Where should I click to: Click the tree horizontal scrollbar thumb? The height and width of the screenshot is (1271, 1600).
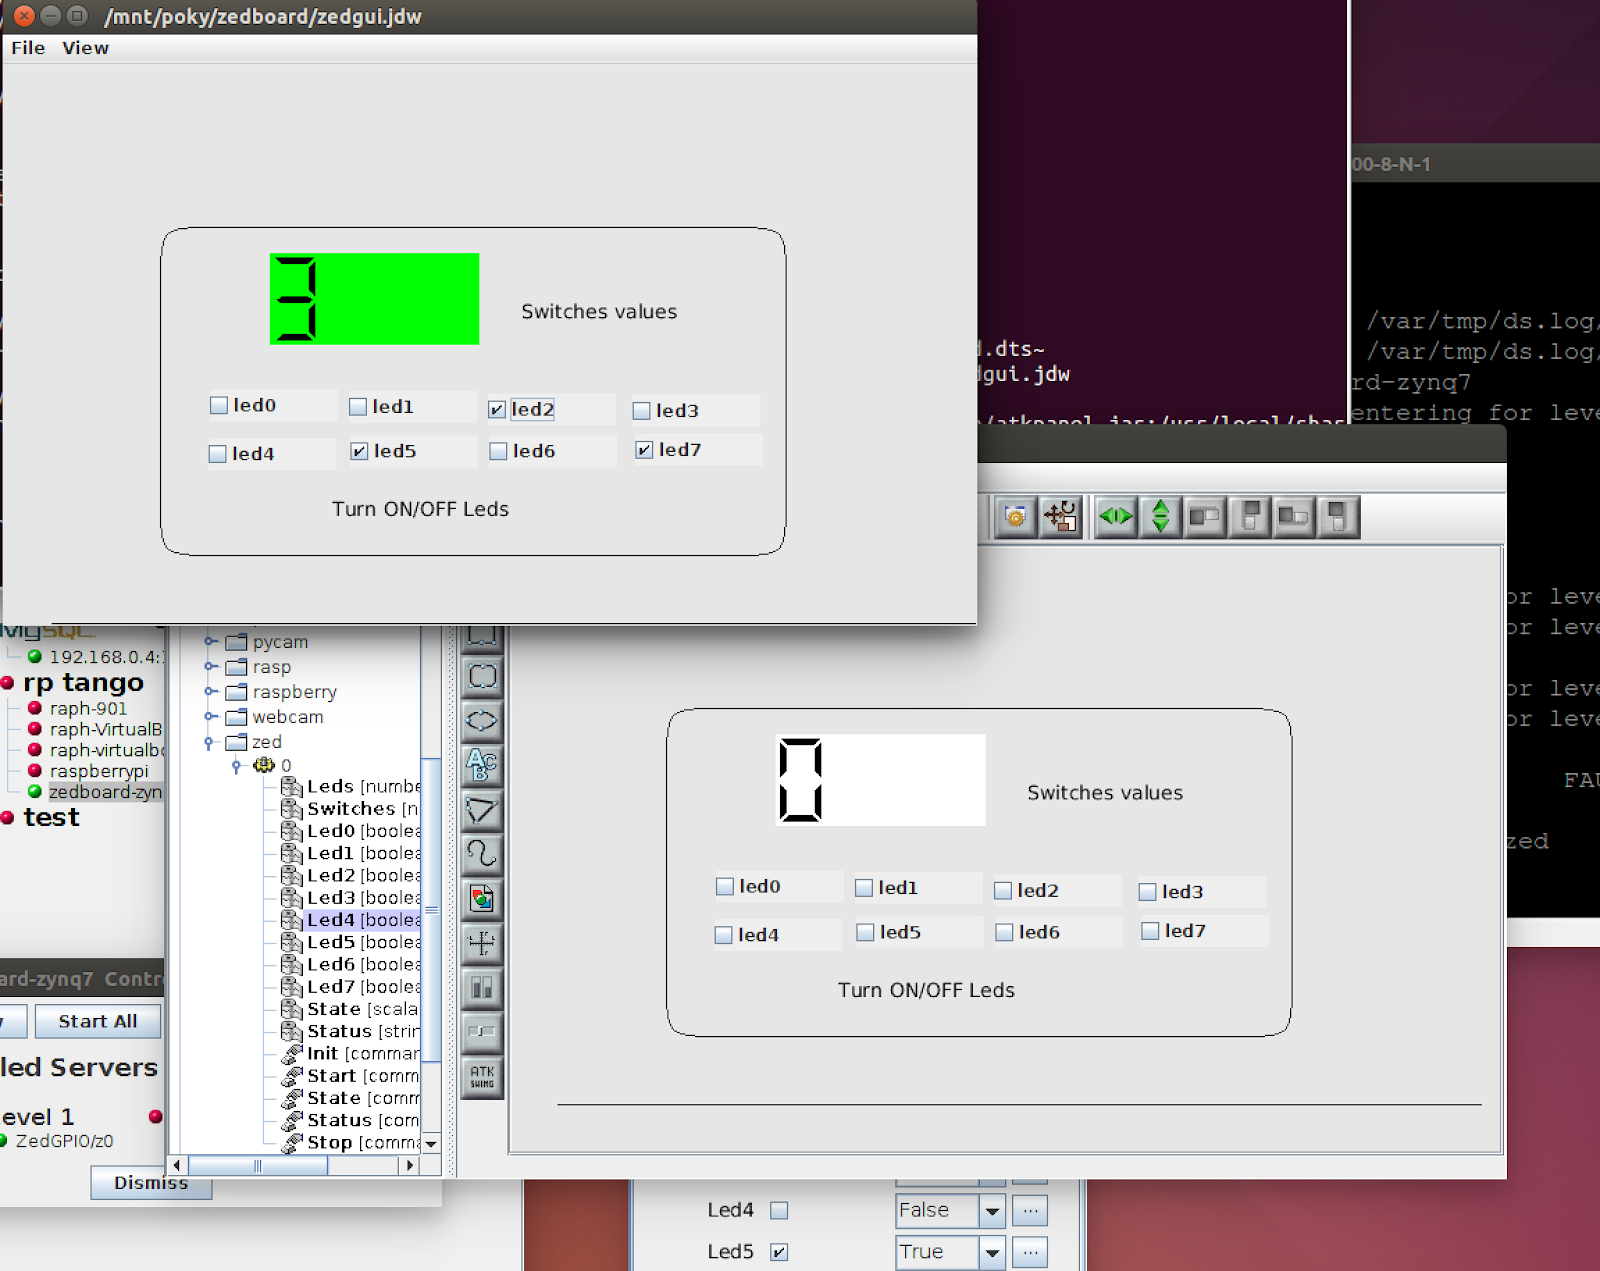coord(258,1166)
